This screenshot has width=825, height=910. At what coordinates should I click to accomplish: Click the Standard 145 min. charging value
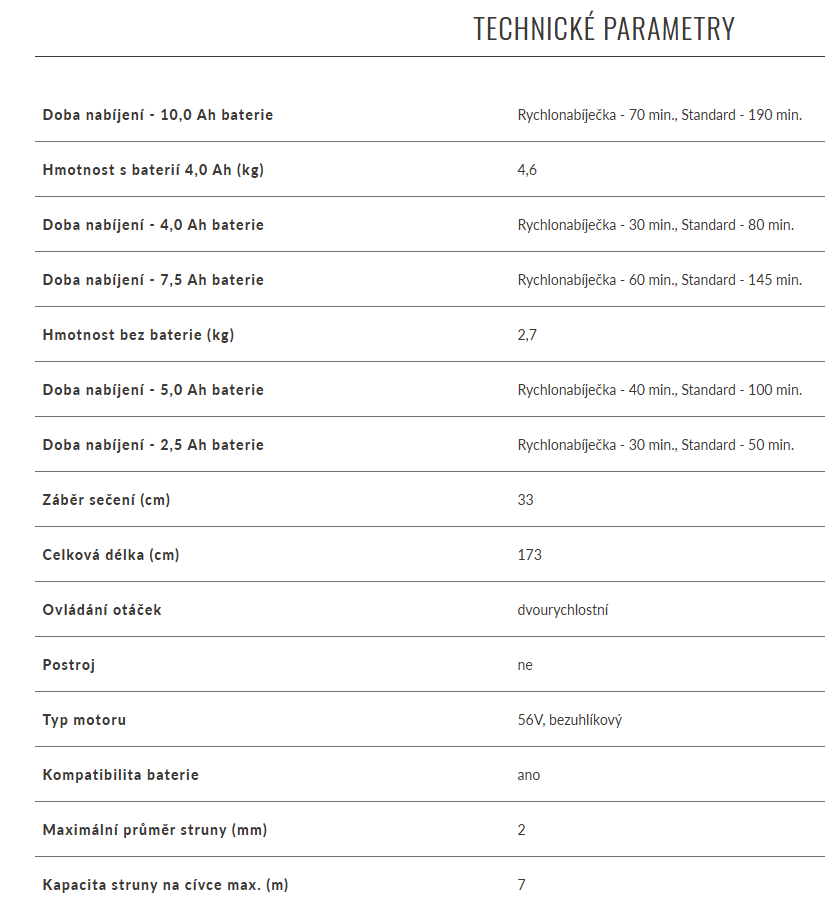pos(660,280)
